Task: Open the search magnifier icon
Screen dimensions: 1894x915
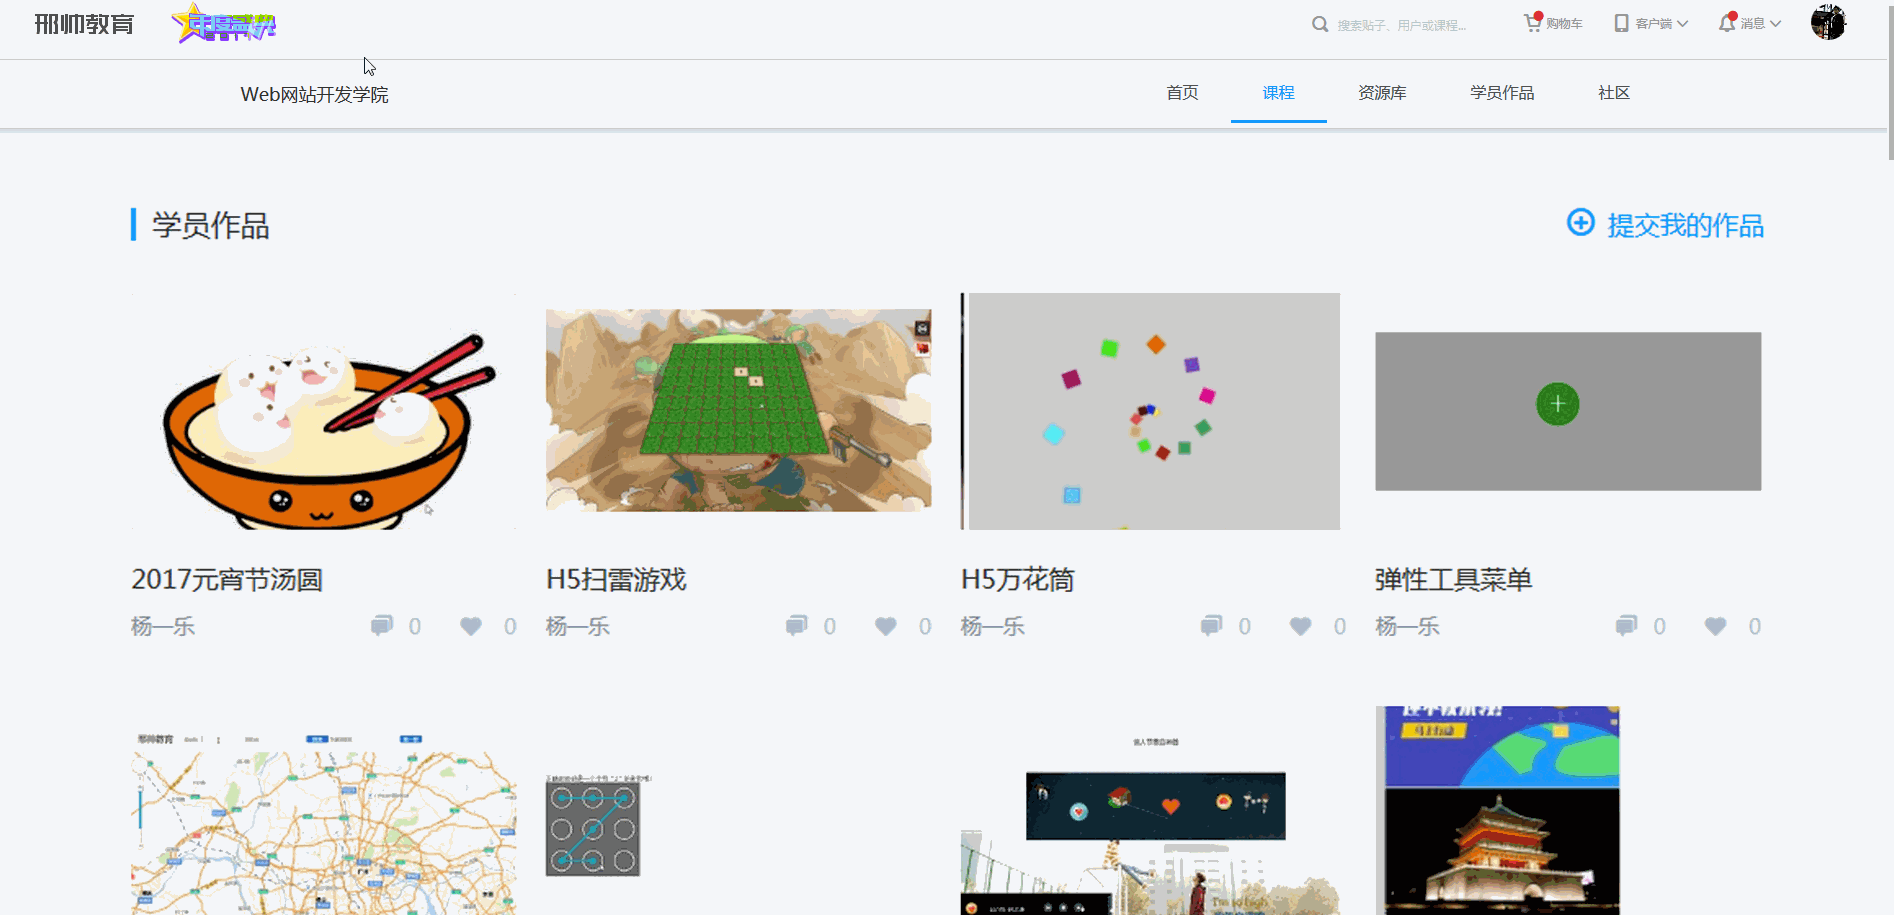Action: (1320, 23)
